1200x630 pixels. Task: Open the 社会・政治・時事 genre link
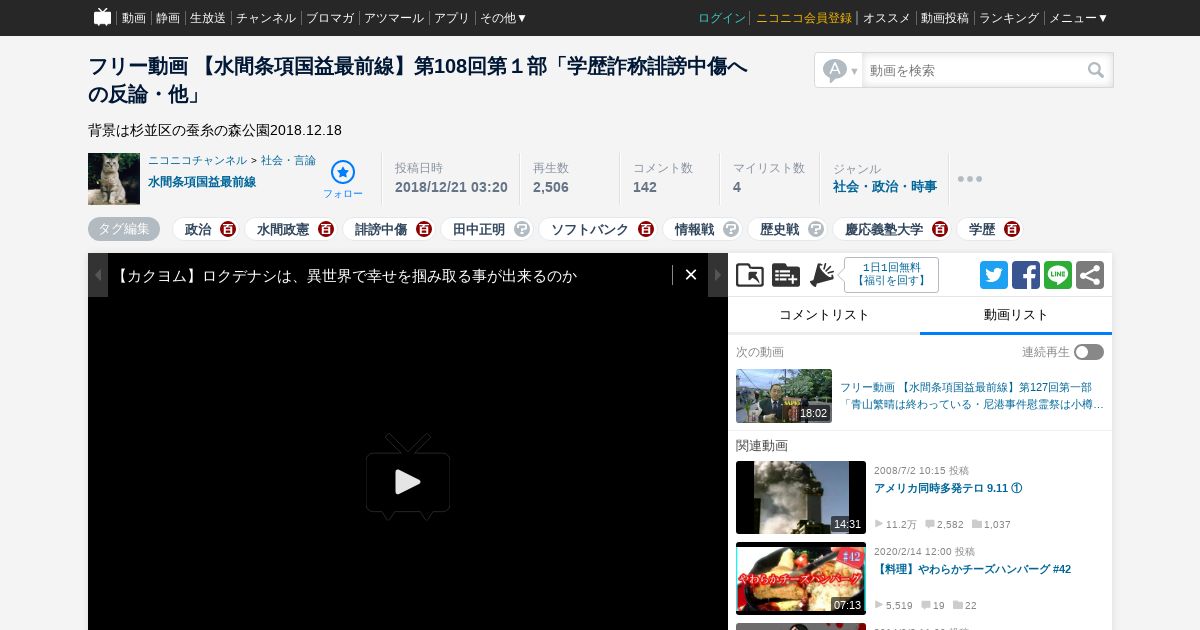click(885, 186)
